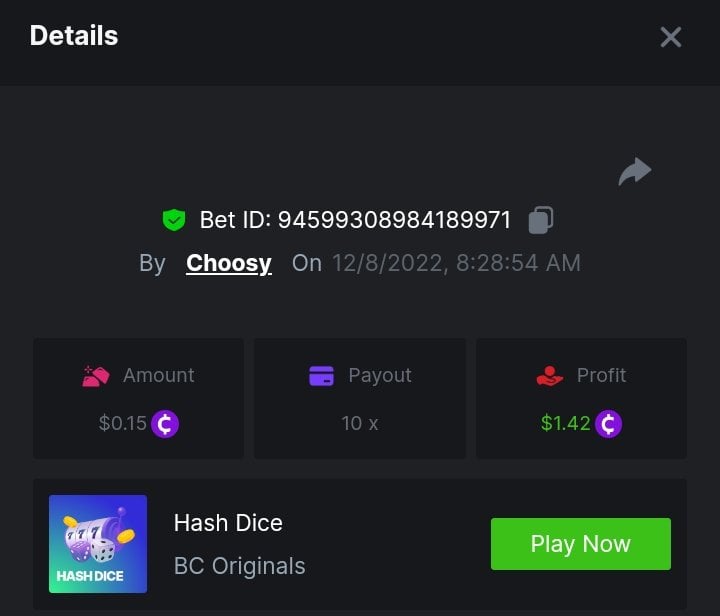Click the $0.15 bet amount
Screen dimensions: 720x616
pos(123,424)
